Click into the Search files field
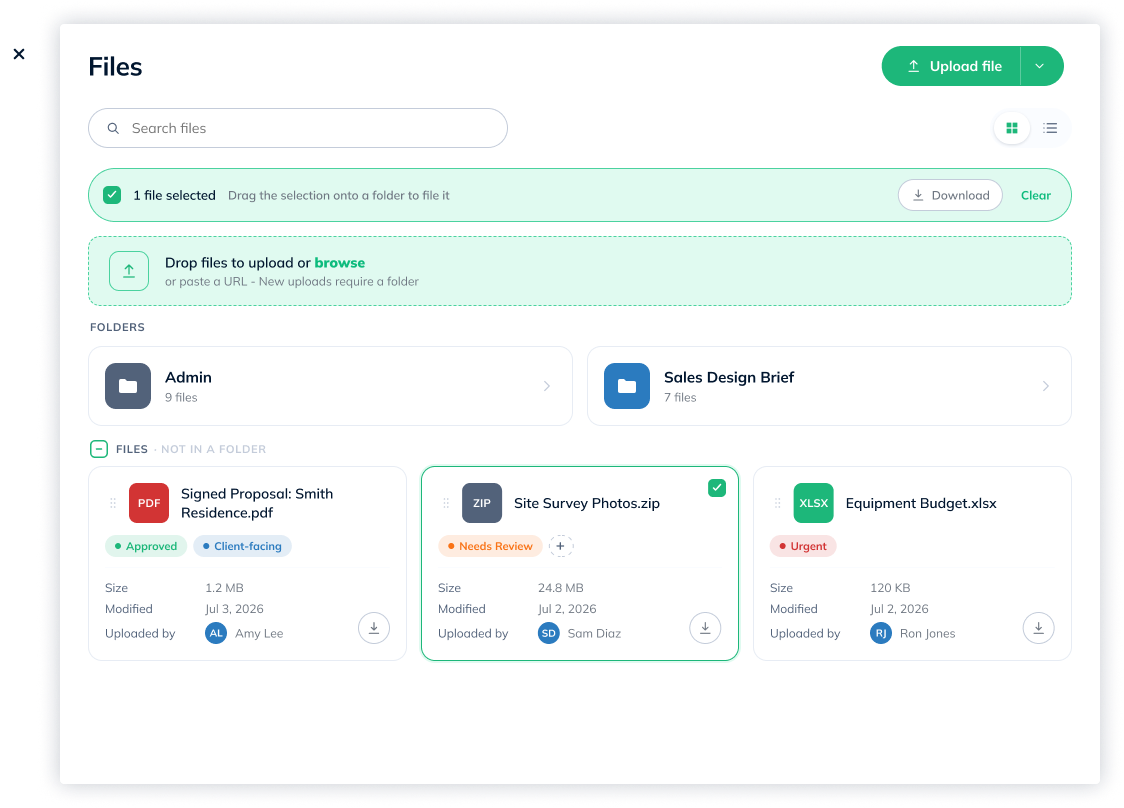 tap(297, 128)
